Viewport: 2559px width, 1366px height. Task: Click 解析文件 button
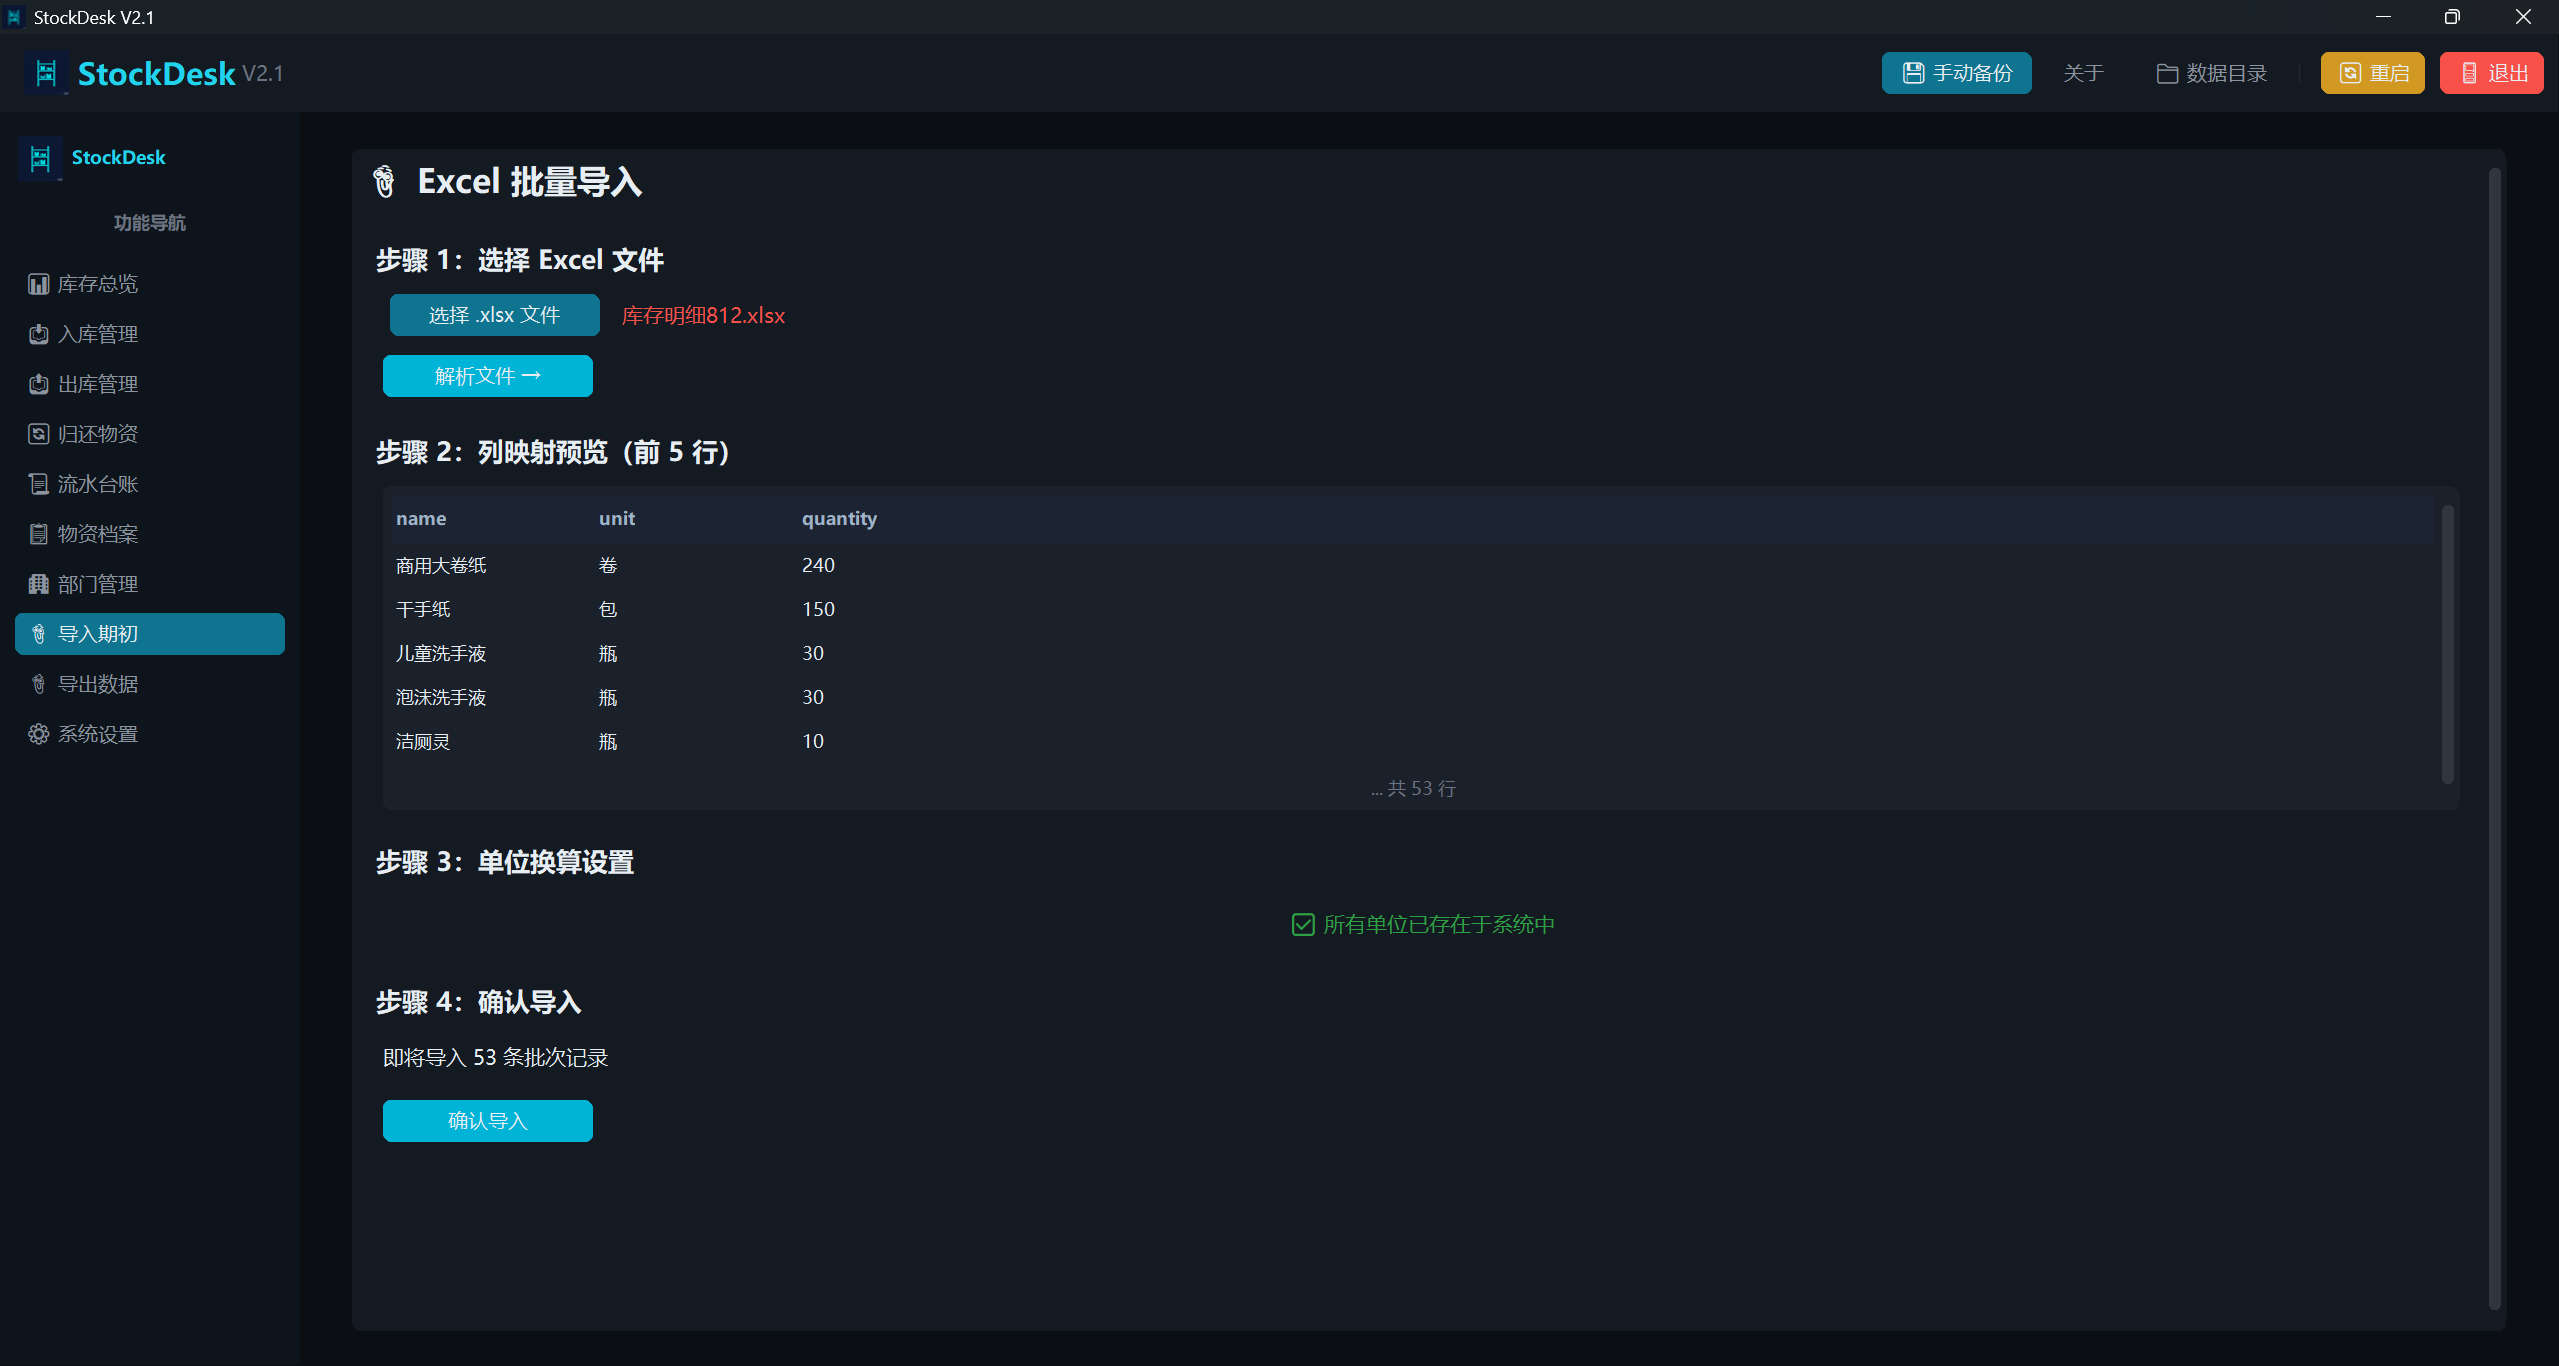pos(488,376)
